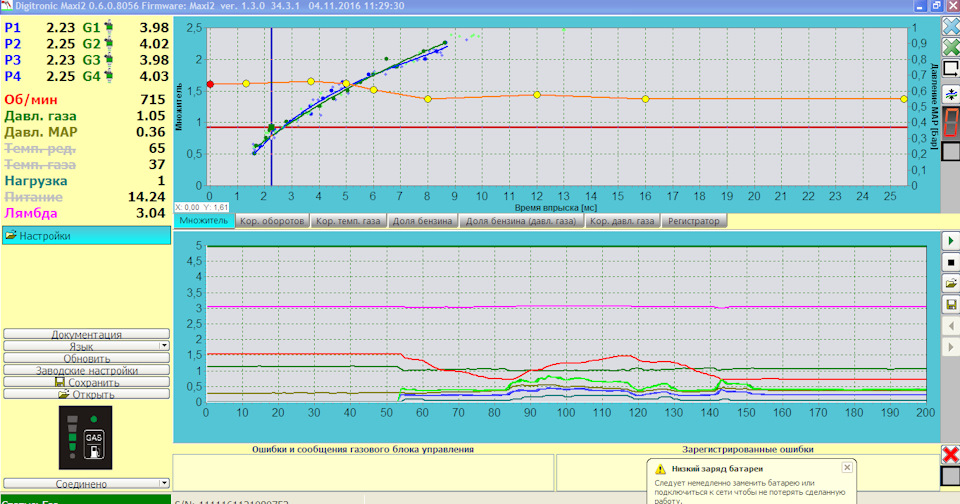Select the red first point on orange curve

pos(210,84)
